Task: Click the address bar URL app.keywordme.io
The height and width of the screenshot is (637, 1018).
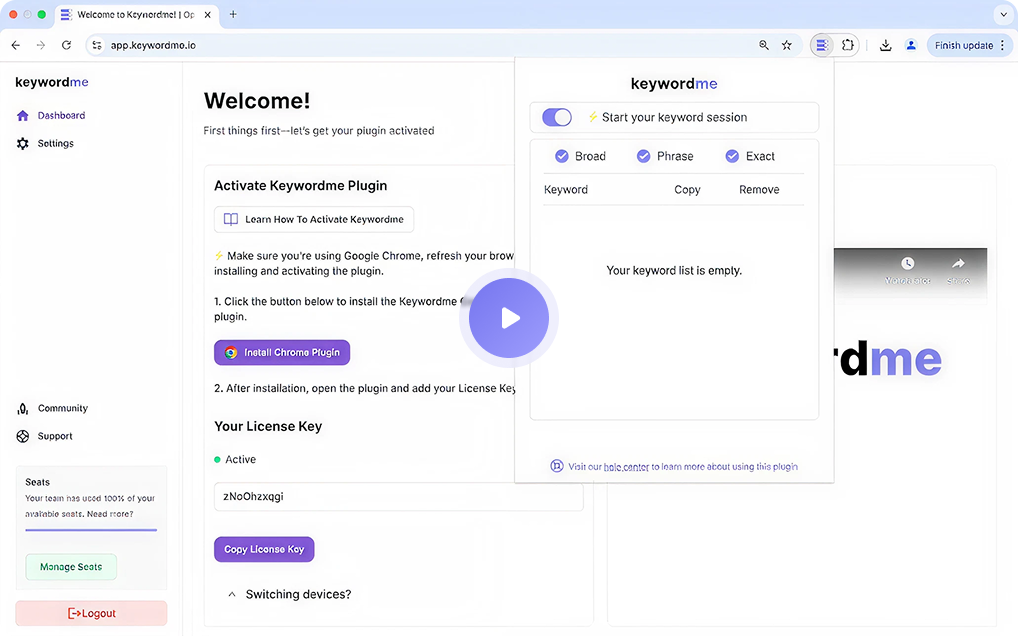Action: (153, 45)
